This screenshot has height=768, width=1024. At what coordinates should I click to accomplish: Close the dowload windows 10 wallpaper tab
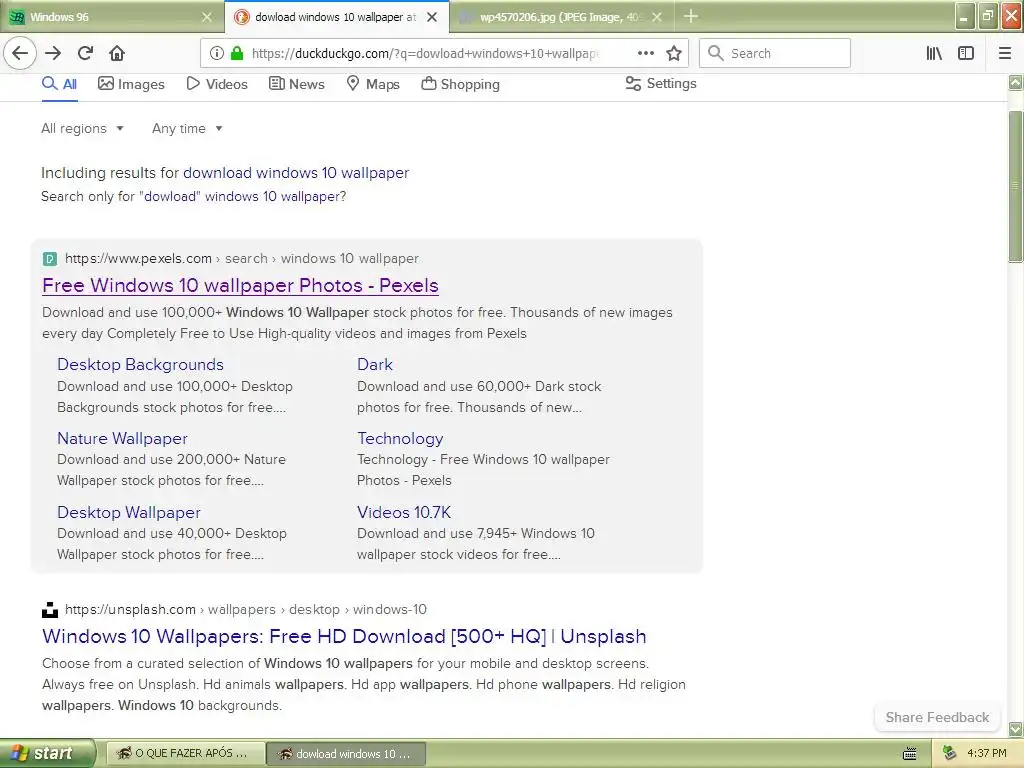click(x=432, y=17)
